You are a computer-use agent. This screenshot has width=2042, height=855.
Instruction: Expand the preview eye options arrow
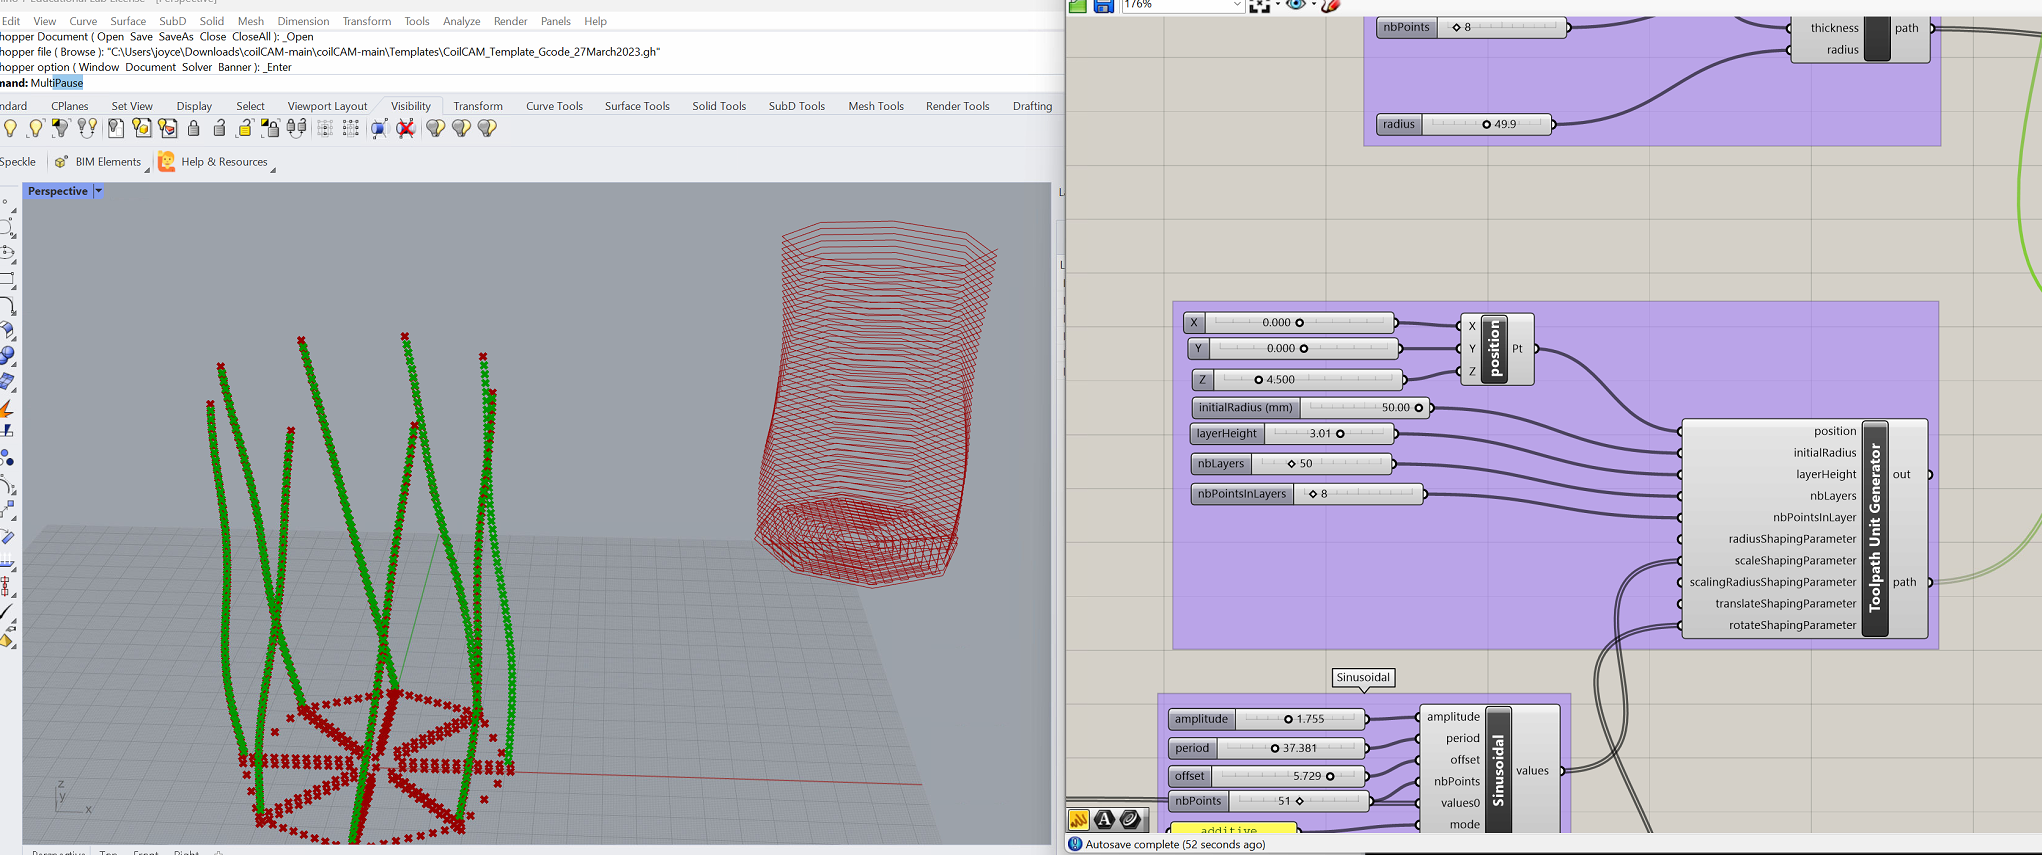1313,6
